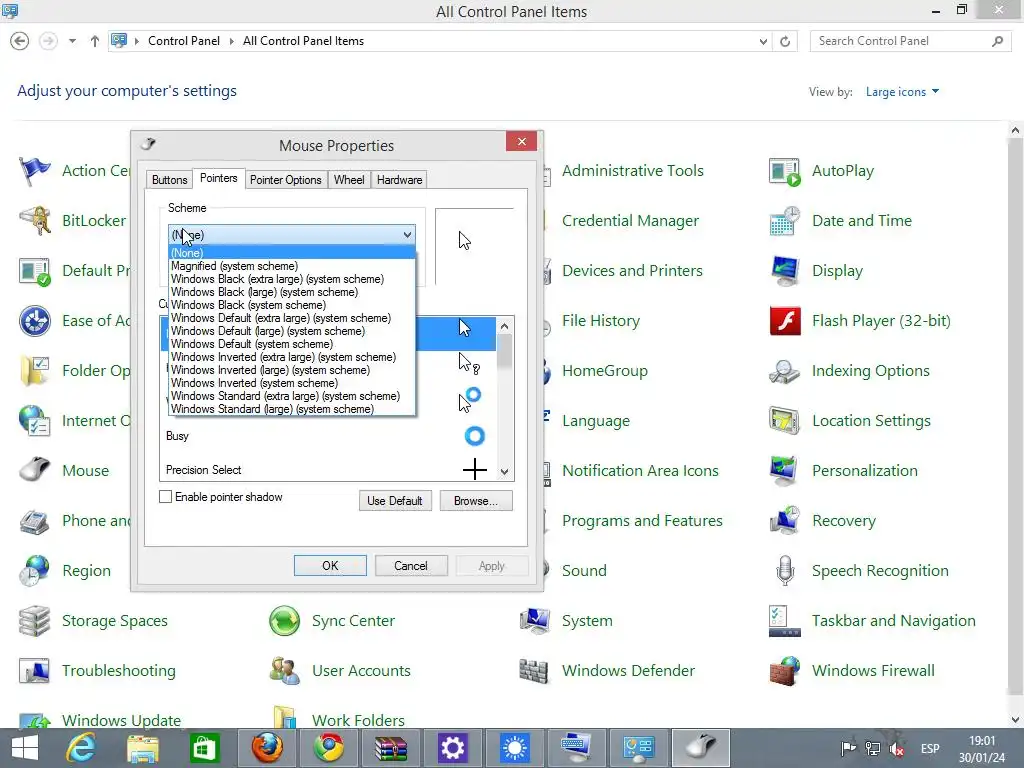Open the Sync Center green icon
Screen dimensions: 1024x768
click(x=285, y=620)
